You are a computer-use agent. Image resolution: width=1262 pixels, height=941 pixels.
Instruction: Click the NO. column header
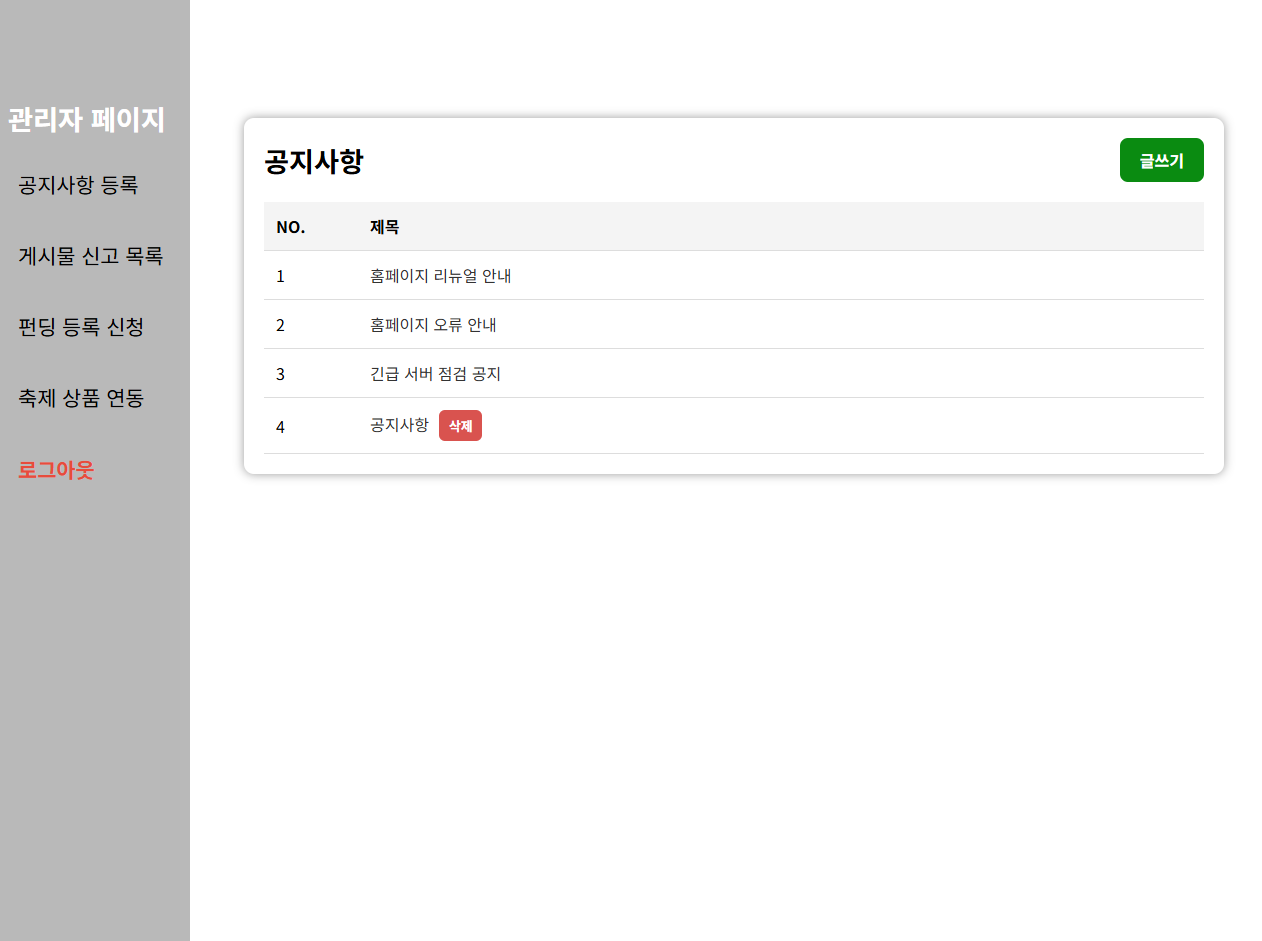pyautogui.click(x=288, y=227)
